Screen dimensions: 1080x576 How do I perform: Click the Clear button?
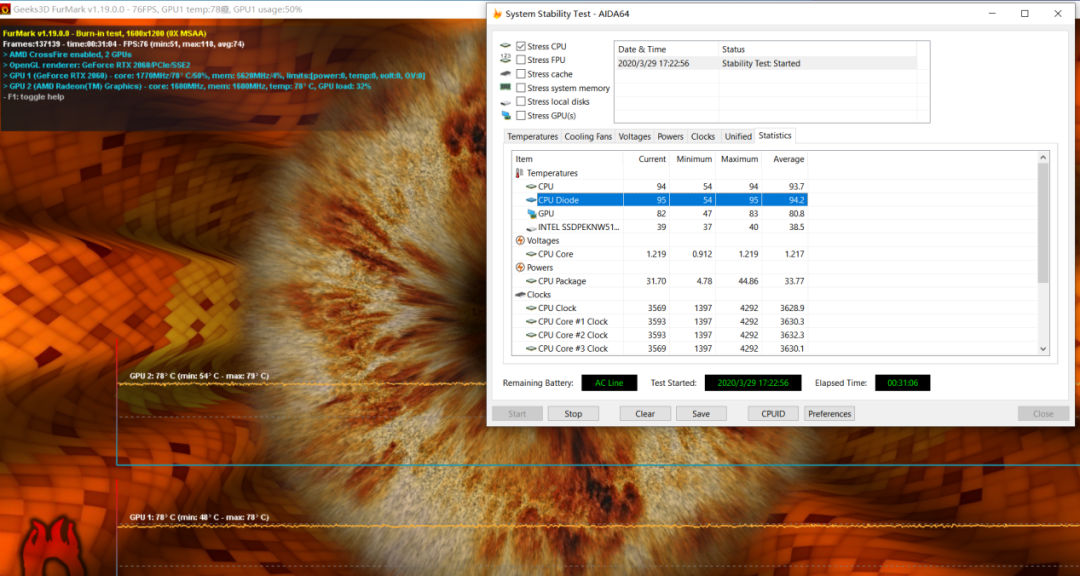tap(645, 414)
